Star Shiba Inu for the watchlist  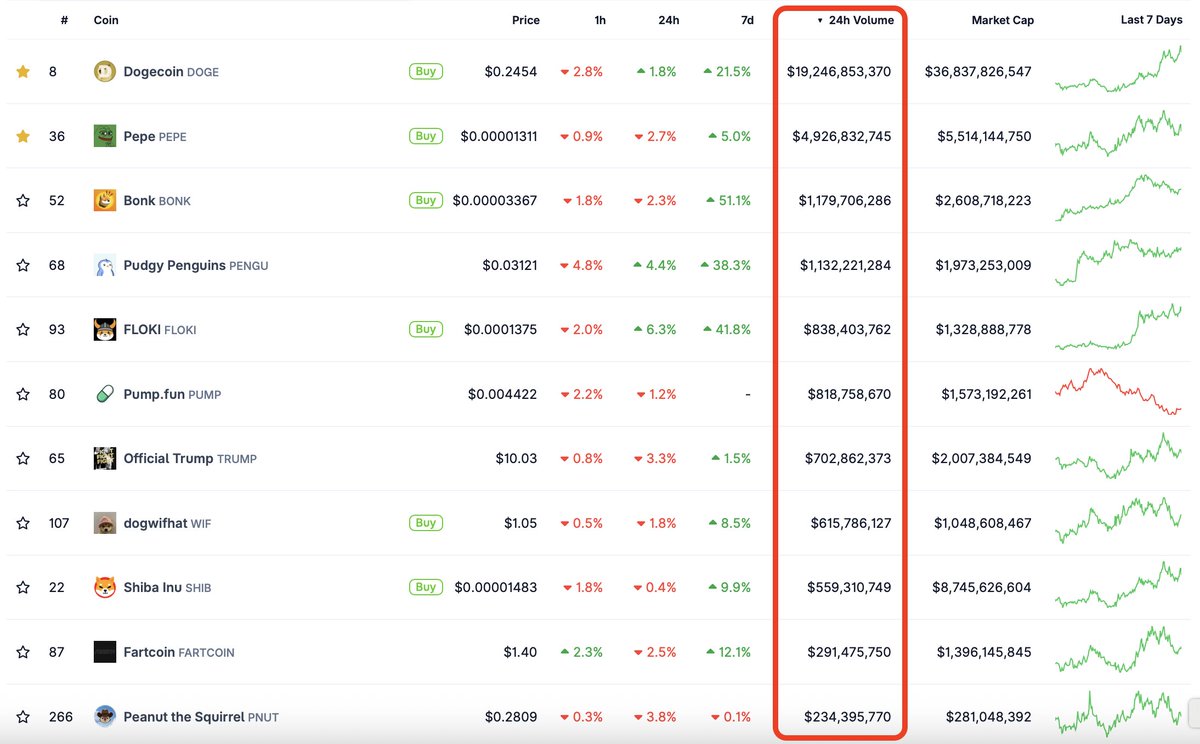(x=23, y=587)
